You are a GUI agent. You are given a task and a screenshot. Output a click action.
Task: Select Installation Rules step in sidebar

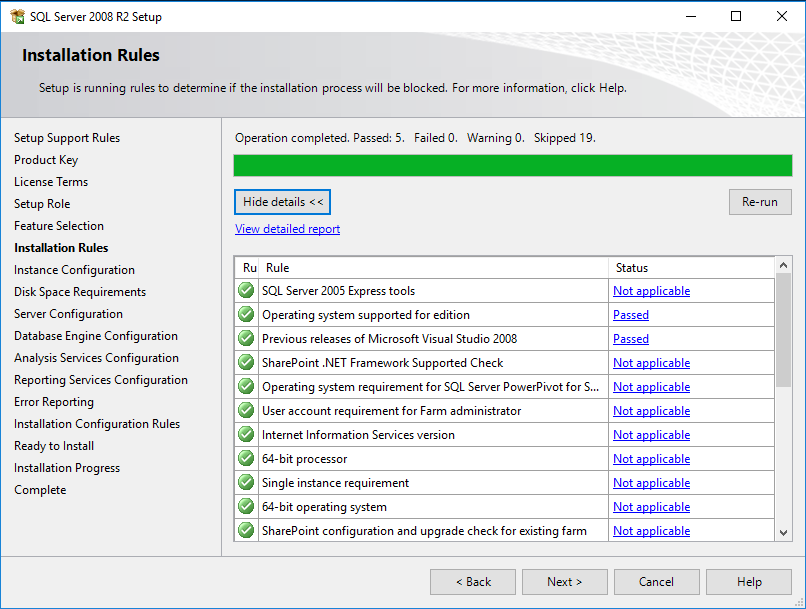pos(61,248)
